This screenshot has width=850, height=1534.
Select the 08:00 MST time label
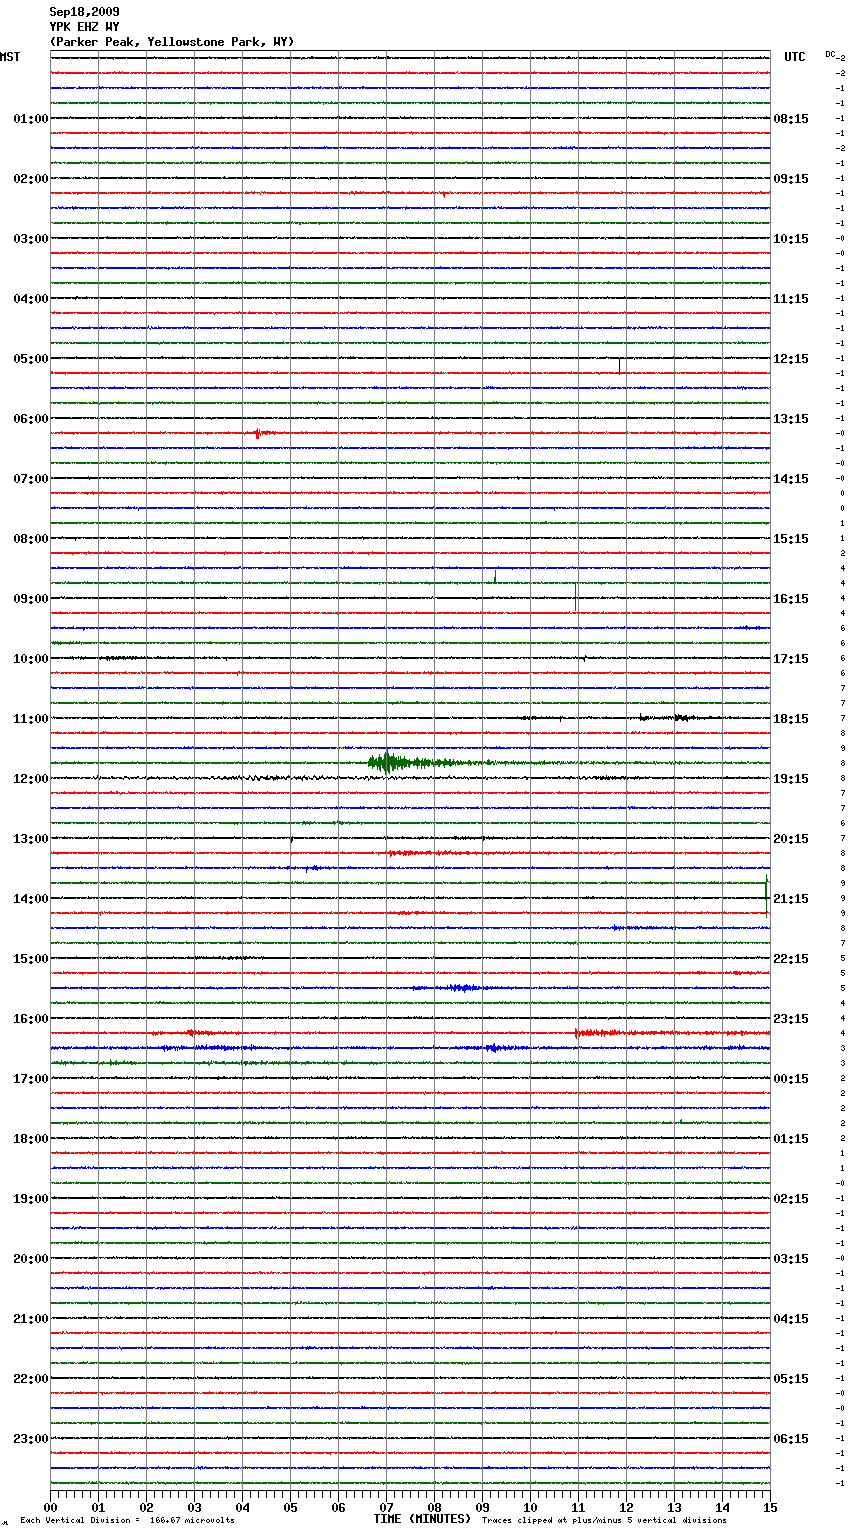(31, 539)
